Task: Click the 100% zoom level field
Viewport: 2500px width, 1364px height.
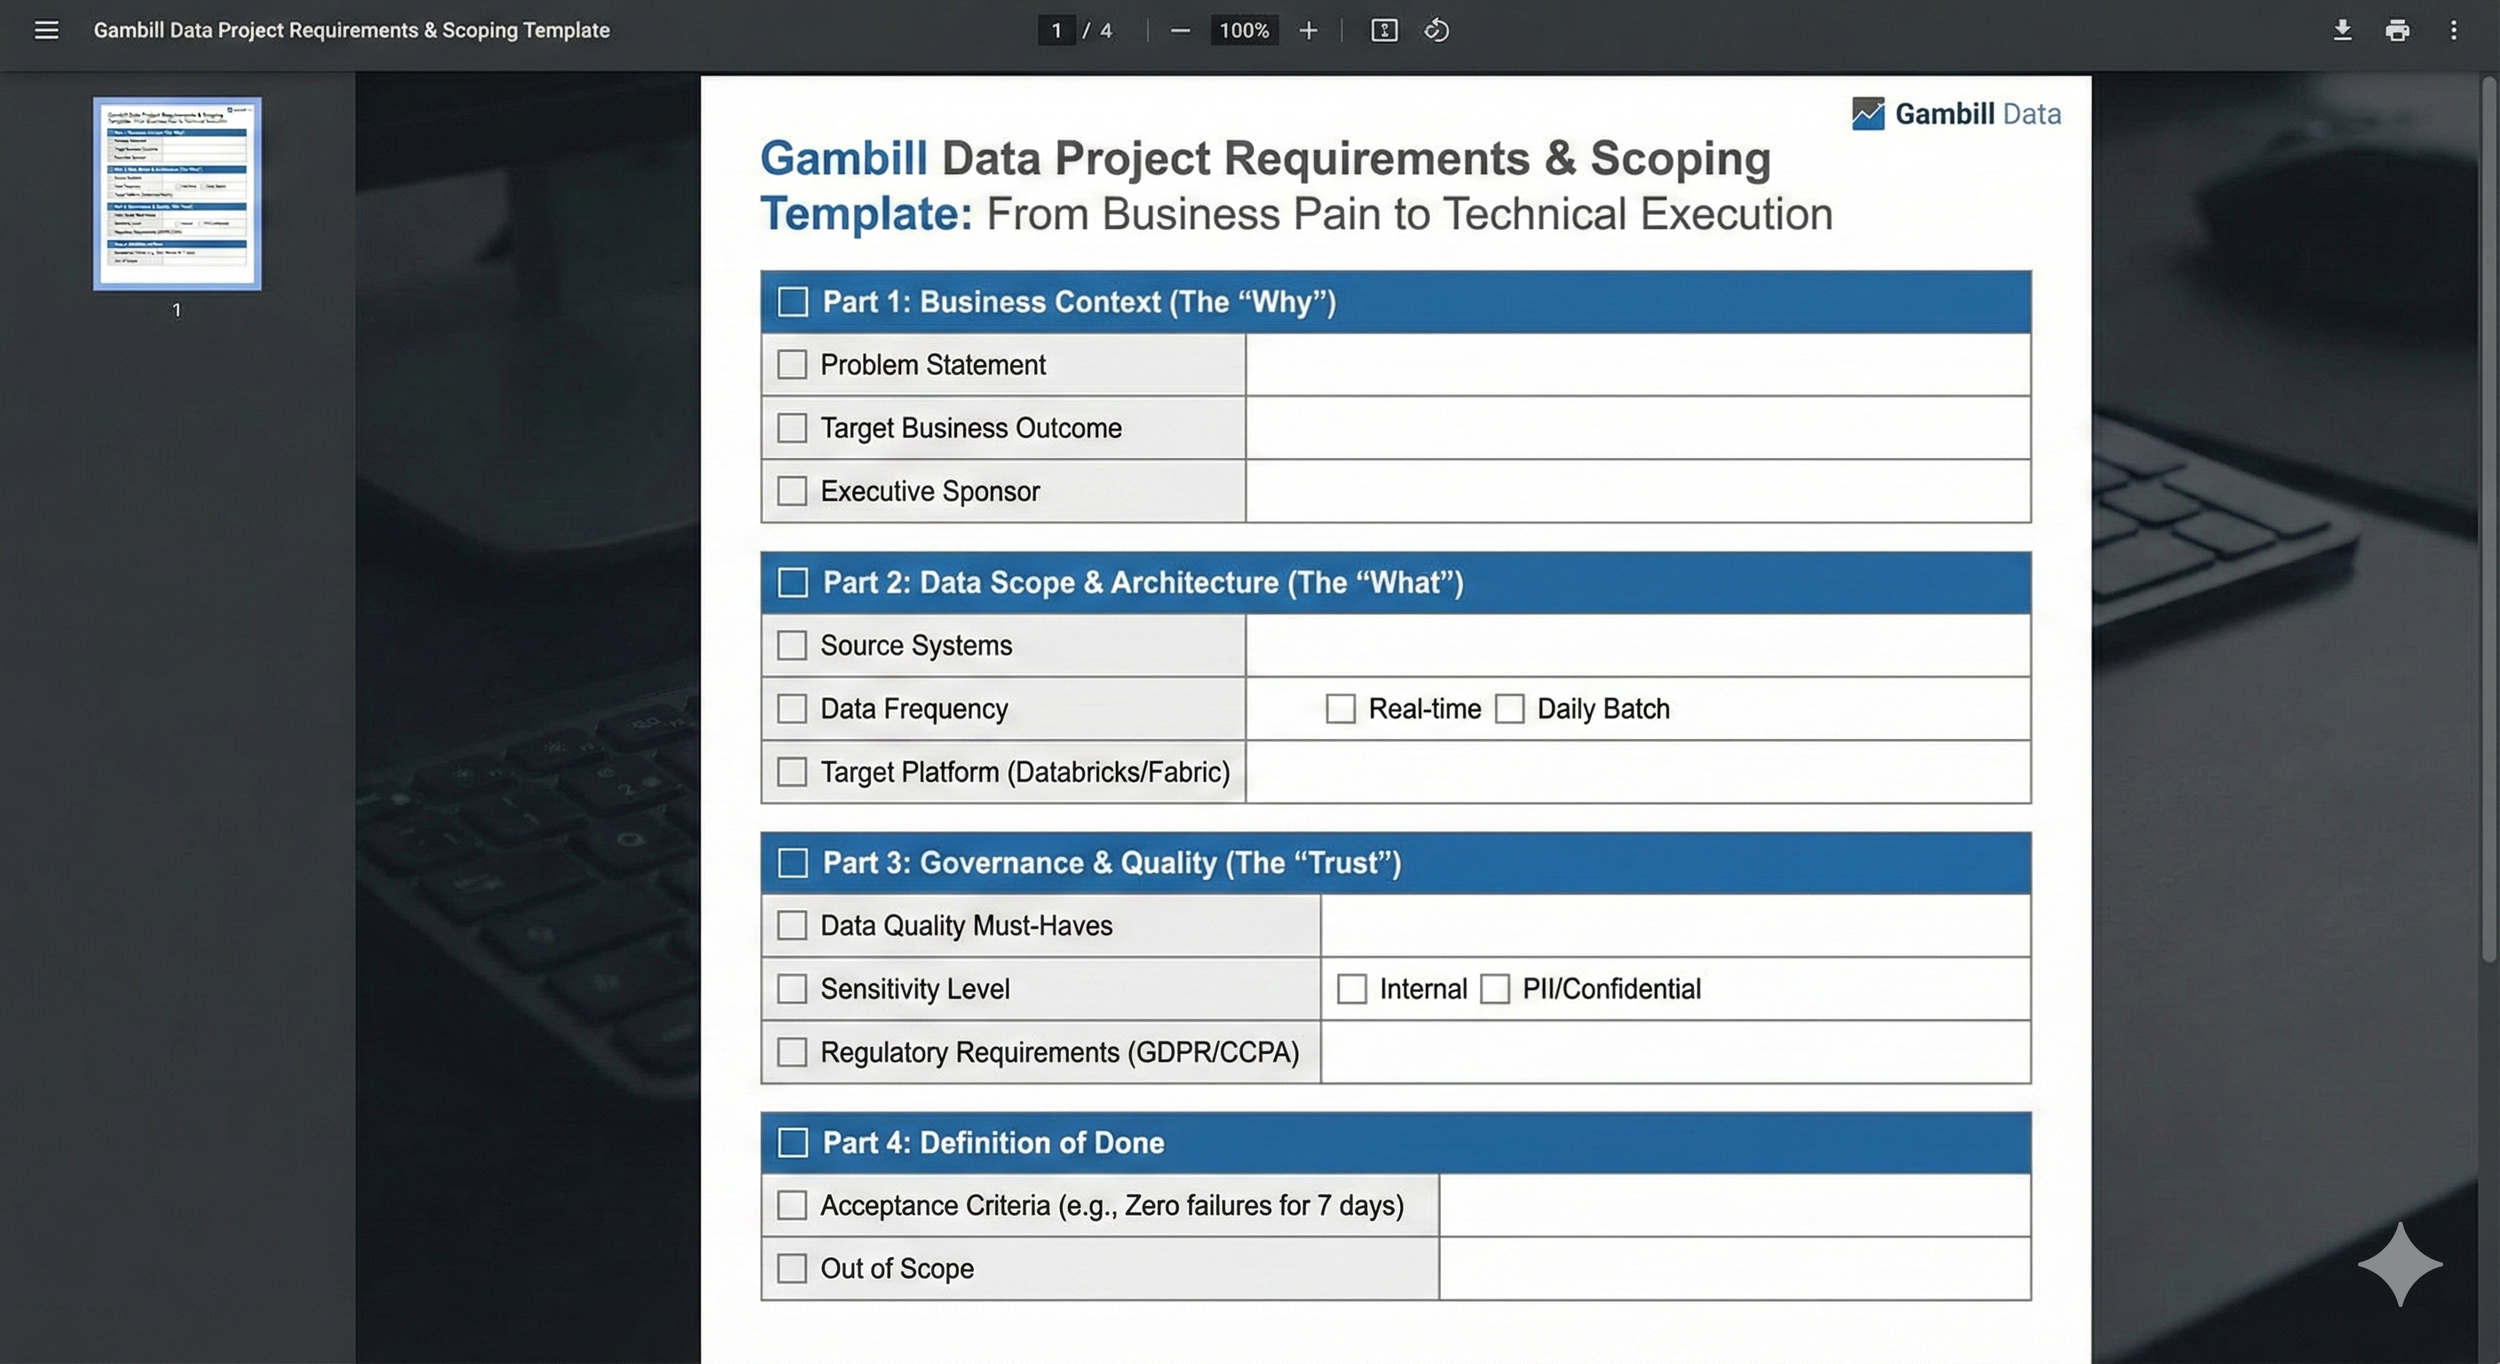Action: pos(1244,31)
